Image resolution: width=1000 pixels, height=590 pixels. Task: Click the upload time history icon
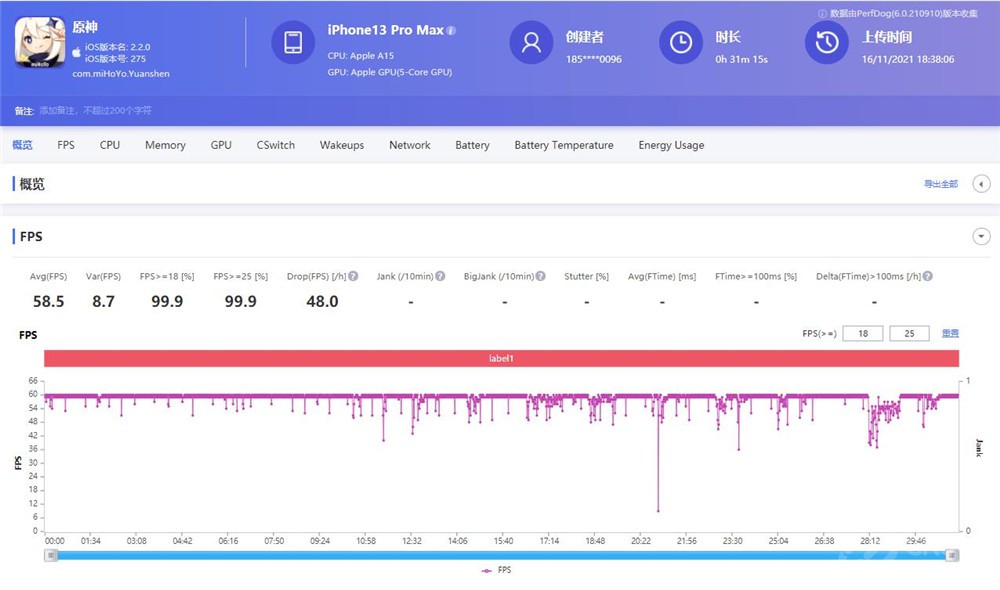click(x=827, y=42)
